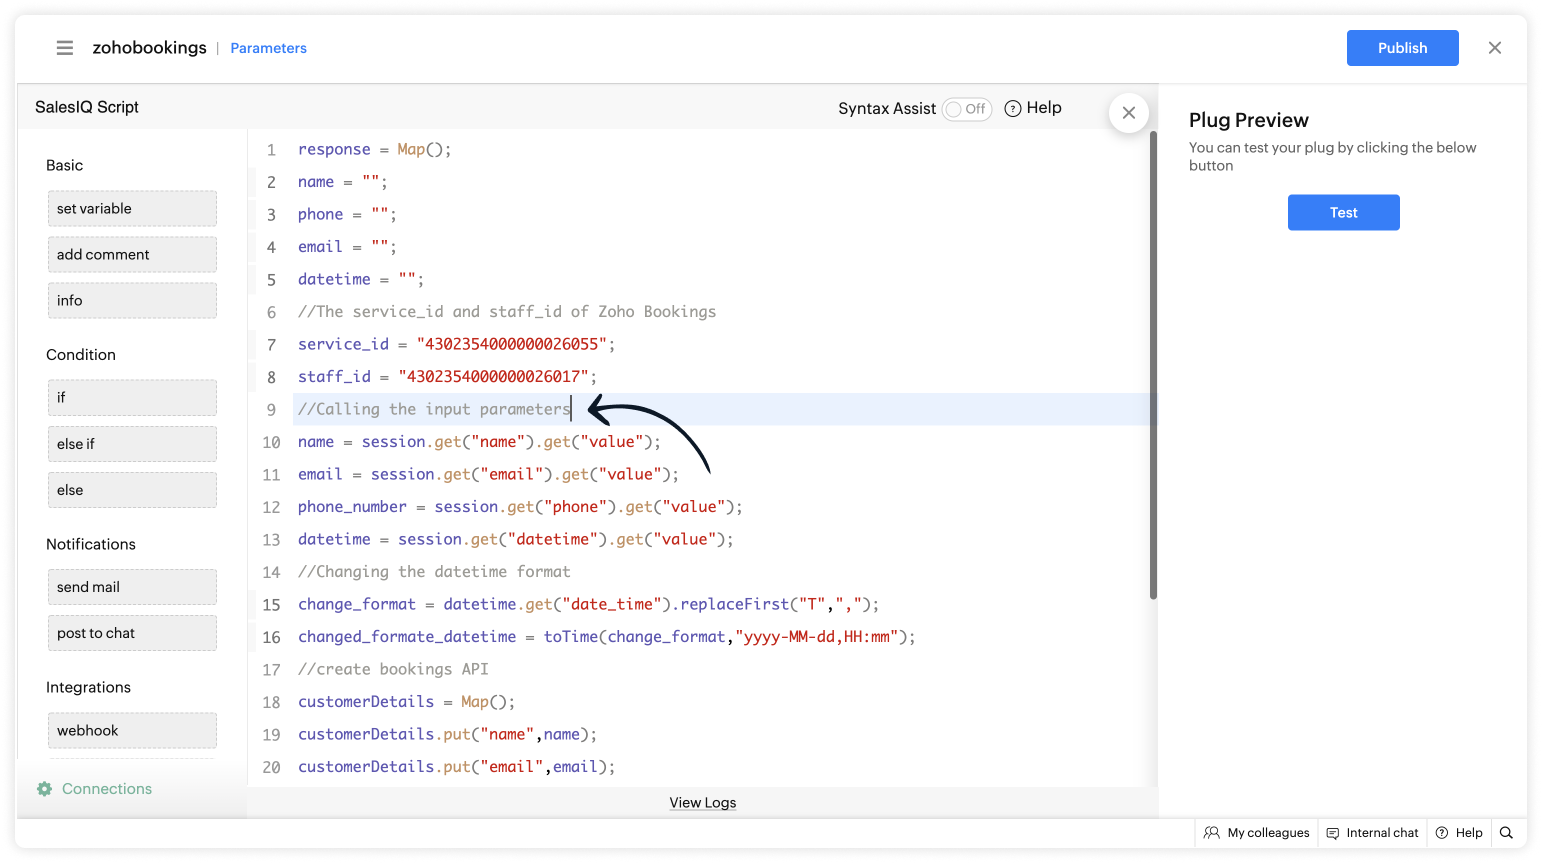The width and height of the screenshot is (1542, 863).
Task: Publish the plug
Action: [1402, 48]
